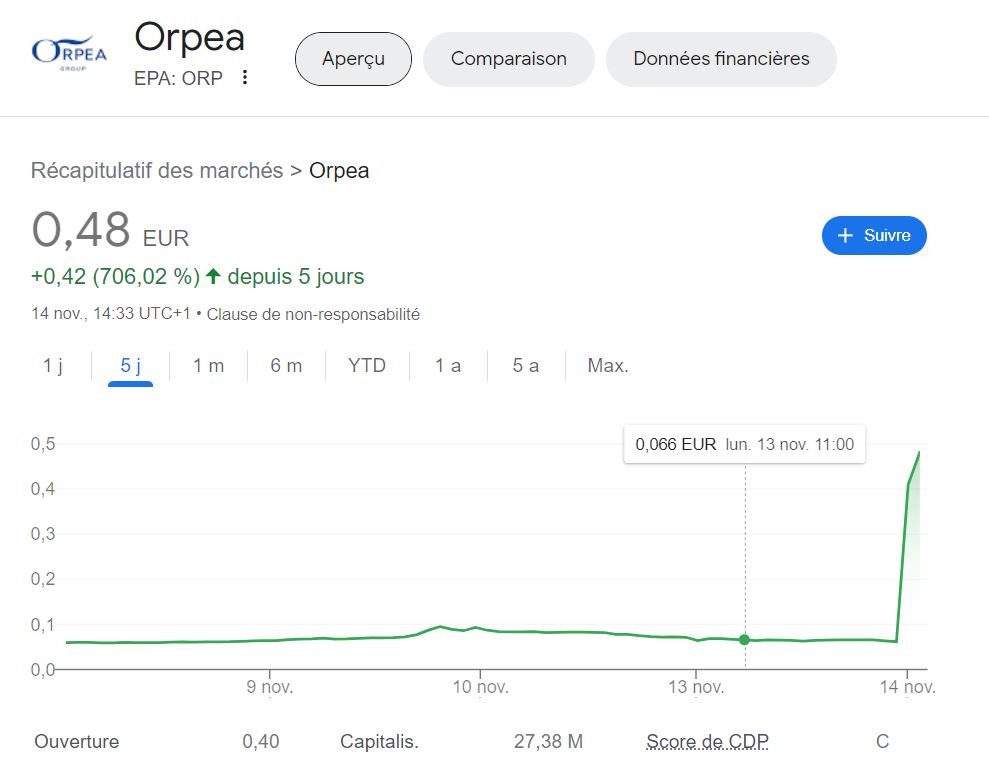Open the Données financières tab

721,59
